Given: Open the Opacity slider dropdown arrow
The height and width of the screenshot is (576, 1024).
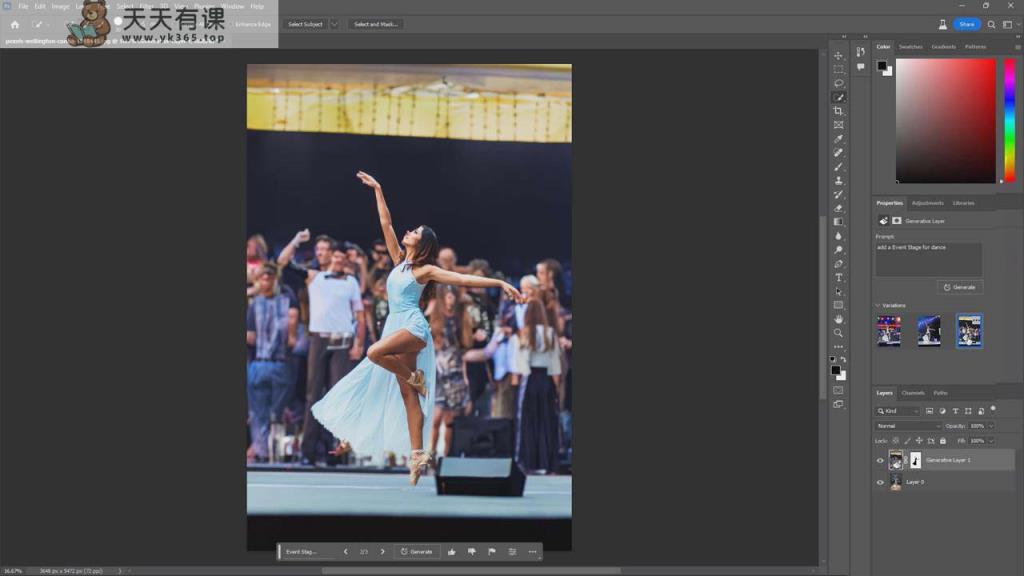Looking at the screenshot, I should pos(991,426).
